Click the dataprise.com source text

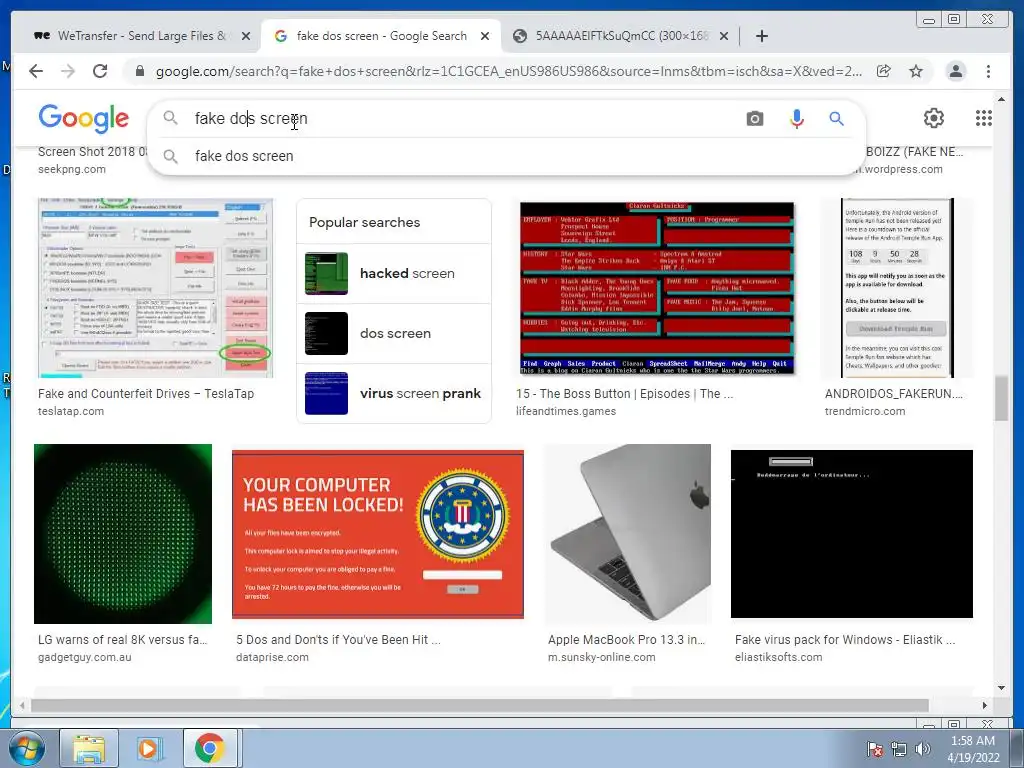pyautogui.click(x=272, y=658)
